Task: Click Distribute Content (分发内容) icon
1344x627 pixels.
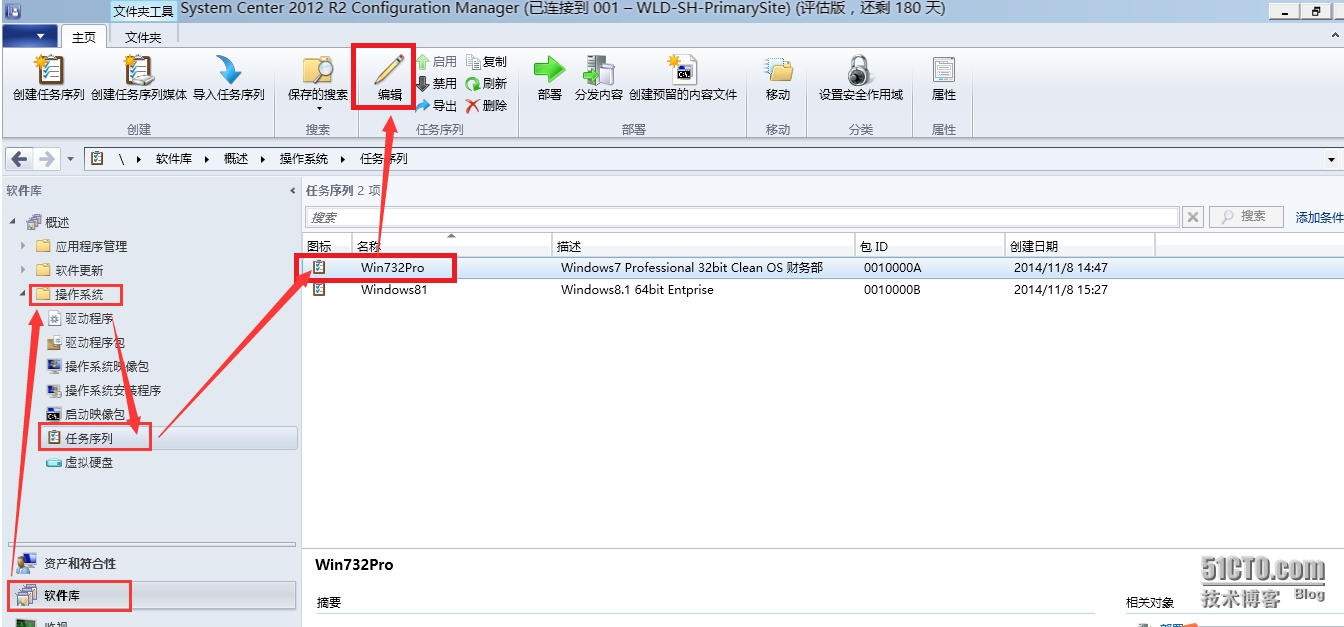Action: tap(599, 69)
